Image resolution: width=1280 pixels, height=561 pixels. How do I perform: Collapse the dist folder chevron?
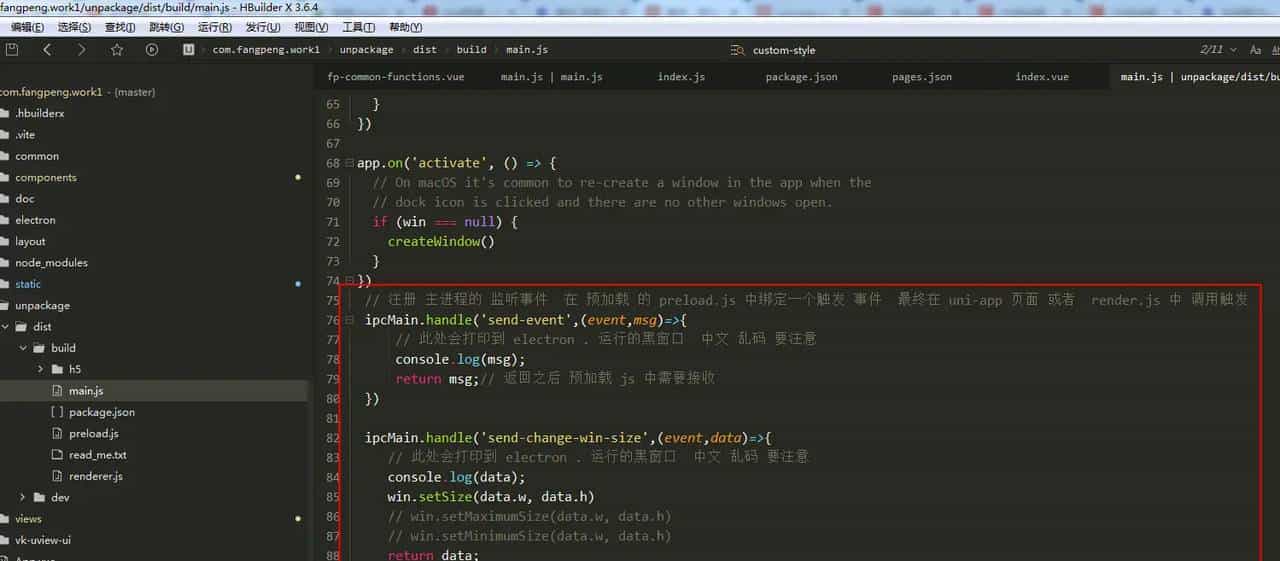pos(5,327)
